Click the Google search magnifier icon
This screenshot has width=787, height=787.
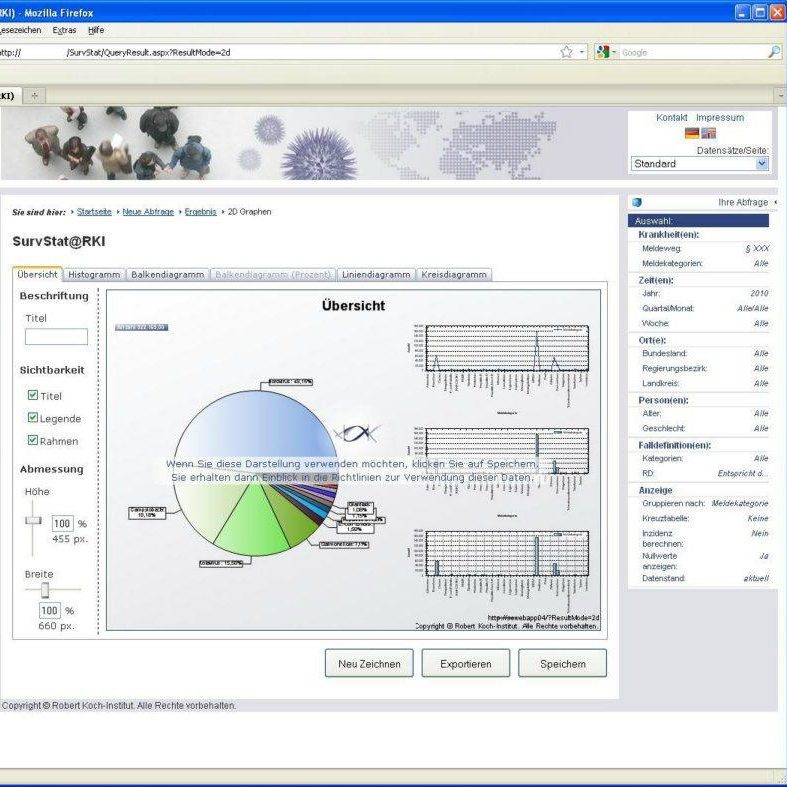pyautogui.click(x=773, y=52)
